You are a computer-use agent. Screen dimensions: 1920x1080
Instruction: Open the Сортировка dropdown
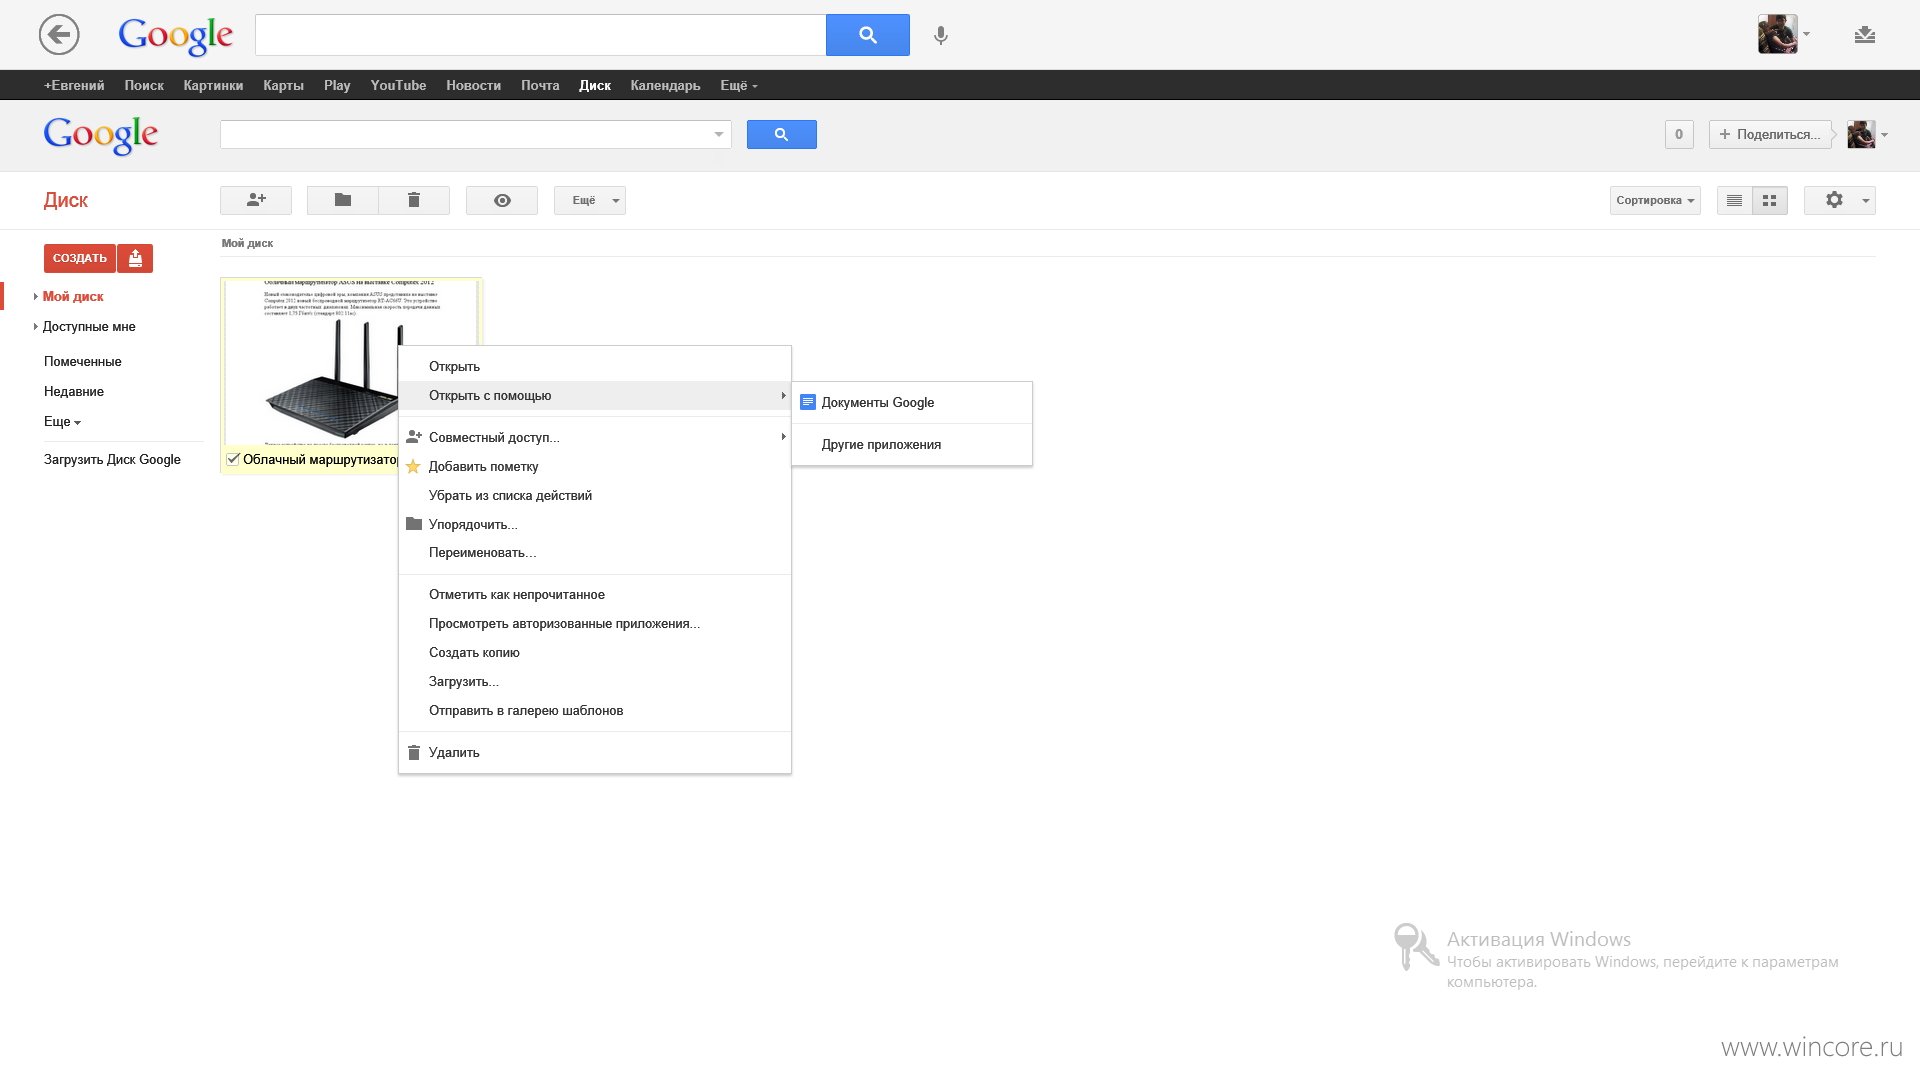(x=1655, y=200)
